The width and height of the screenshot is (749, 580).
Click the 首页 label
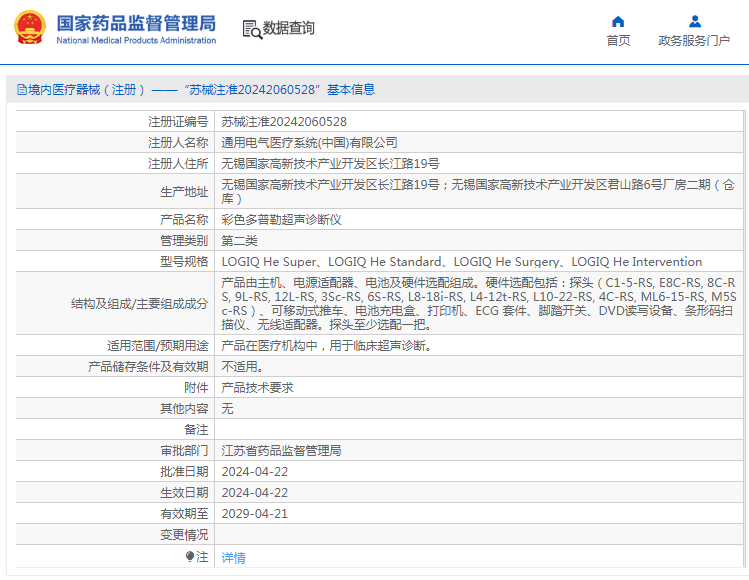(618, 41)
